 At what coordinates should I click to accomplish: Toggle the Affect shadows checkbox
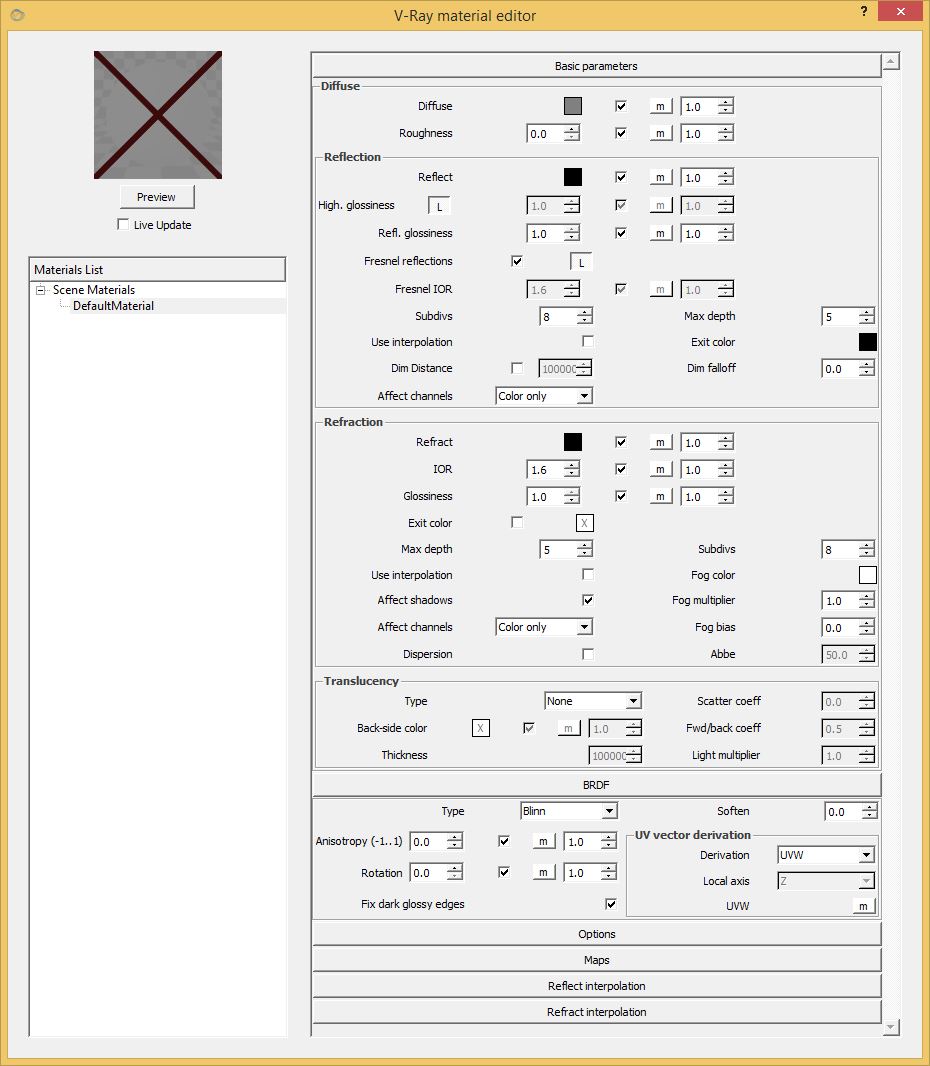588,600
